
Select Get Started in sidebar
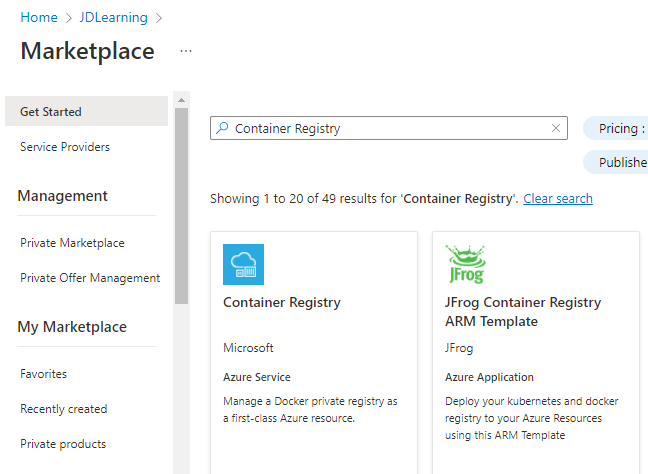click(x=86, y=111)
